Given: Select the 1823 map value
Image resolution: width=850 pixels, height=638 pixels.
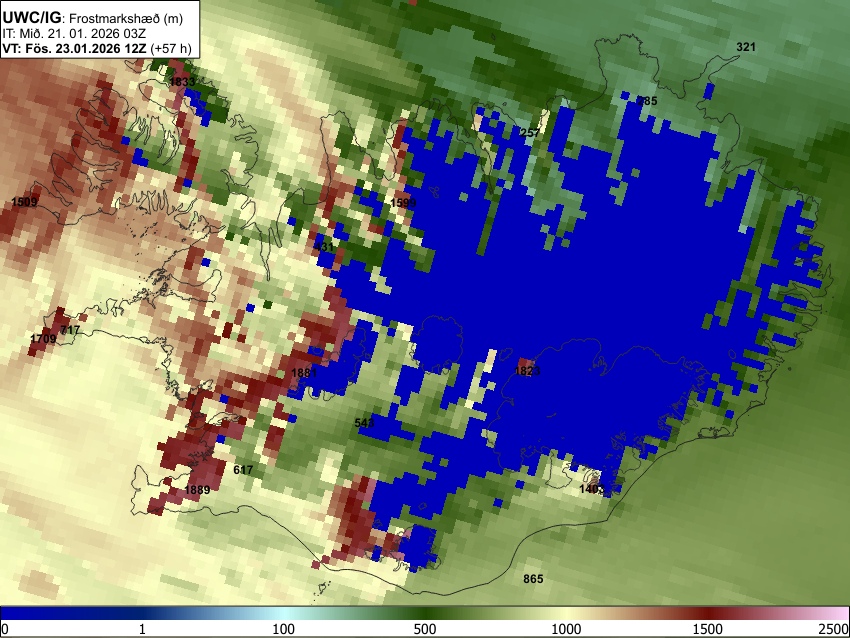Looking at the screenshot, I should pyautogui.click(x=527, y=371).
